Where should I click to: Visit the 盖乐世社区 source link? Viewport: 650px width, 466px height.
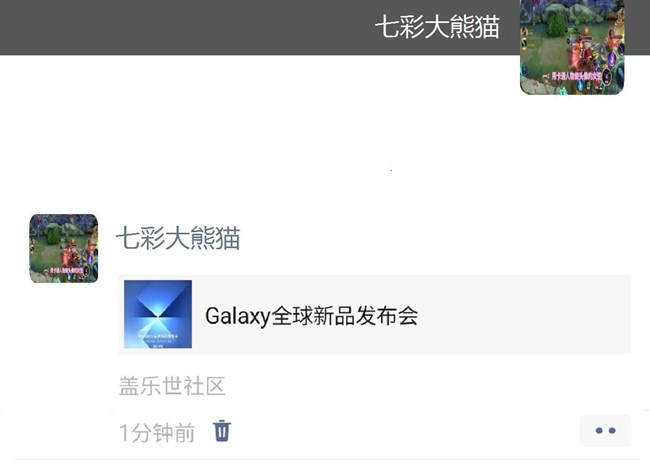pyautogui.click(x=172, y=386)
